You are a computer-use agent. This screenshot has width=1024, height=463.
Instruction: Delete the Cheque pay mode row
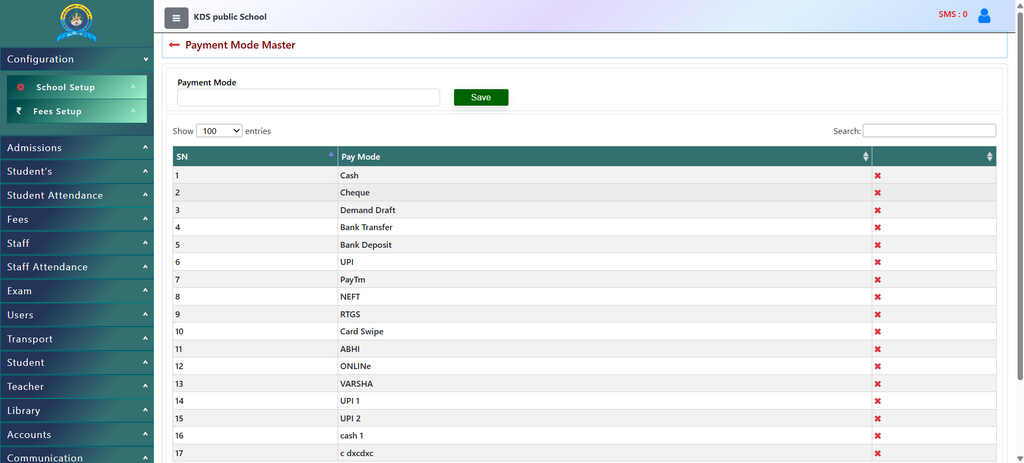click(x=878, y=193)
